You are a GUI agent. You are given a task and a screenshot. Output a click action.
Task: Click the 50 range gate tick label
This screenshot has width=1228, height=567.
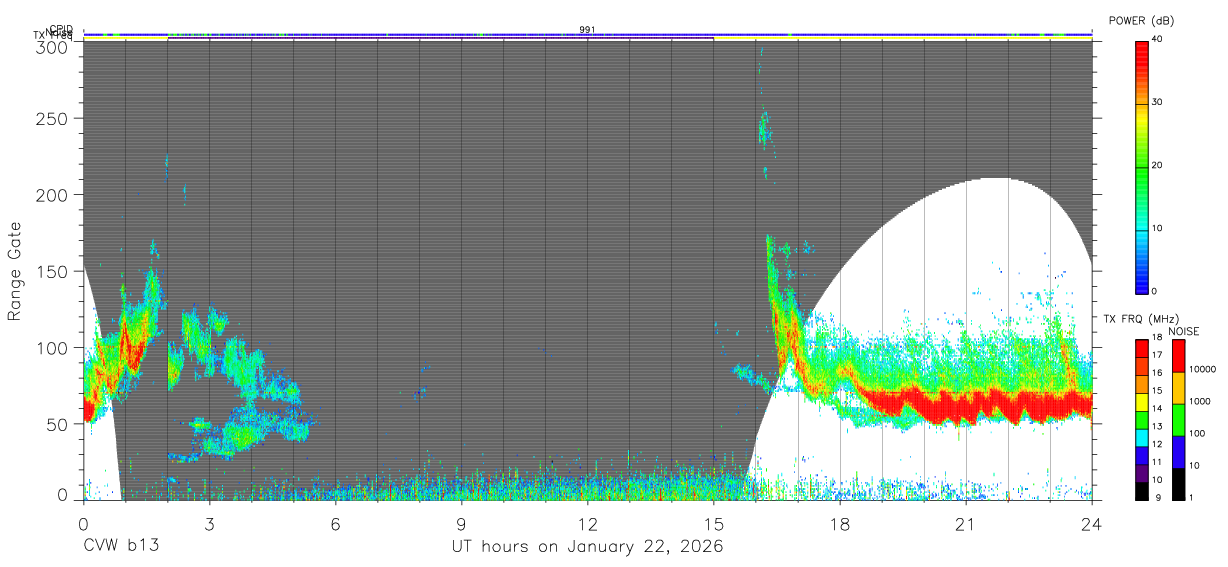point(58,424)
